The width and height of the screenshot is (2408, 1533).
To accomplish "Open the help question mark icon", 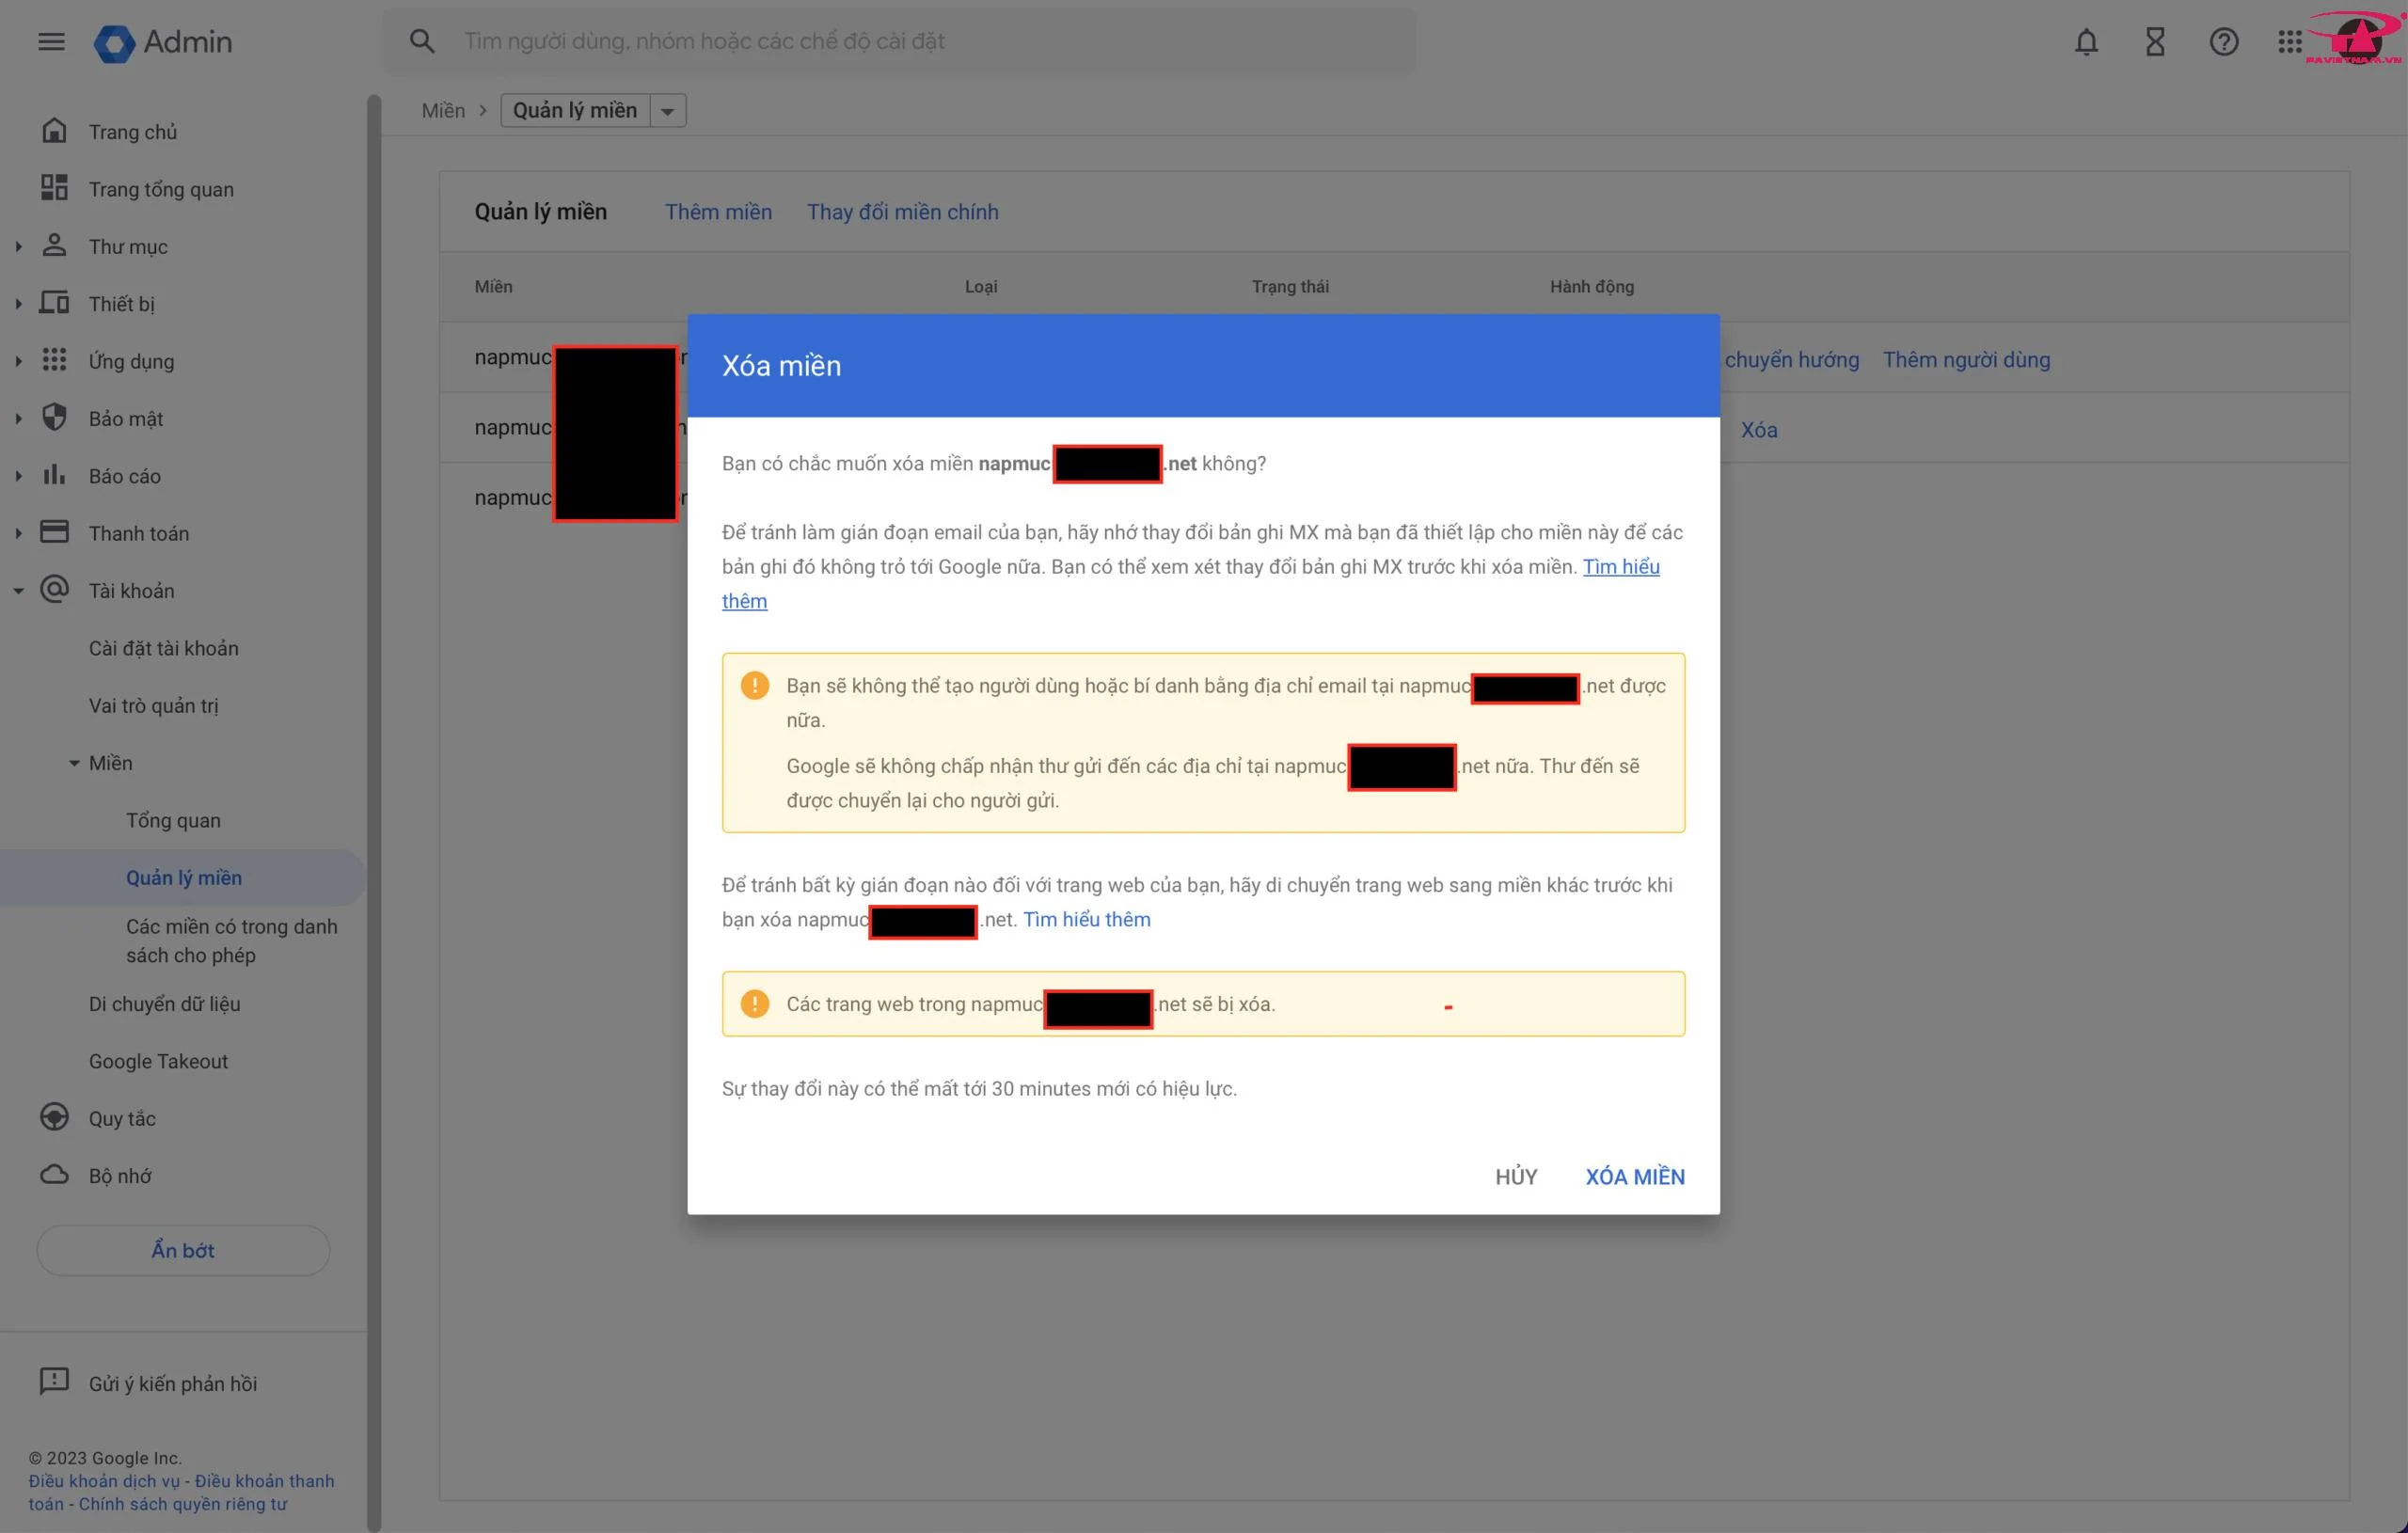I will 2223,42.
